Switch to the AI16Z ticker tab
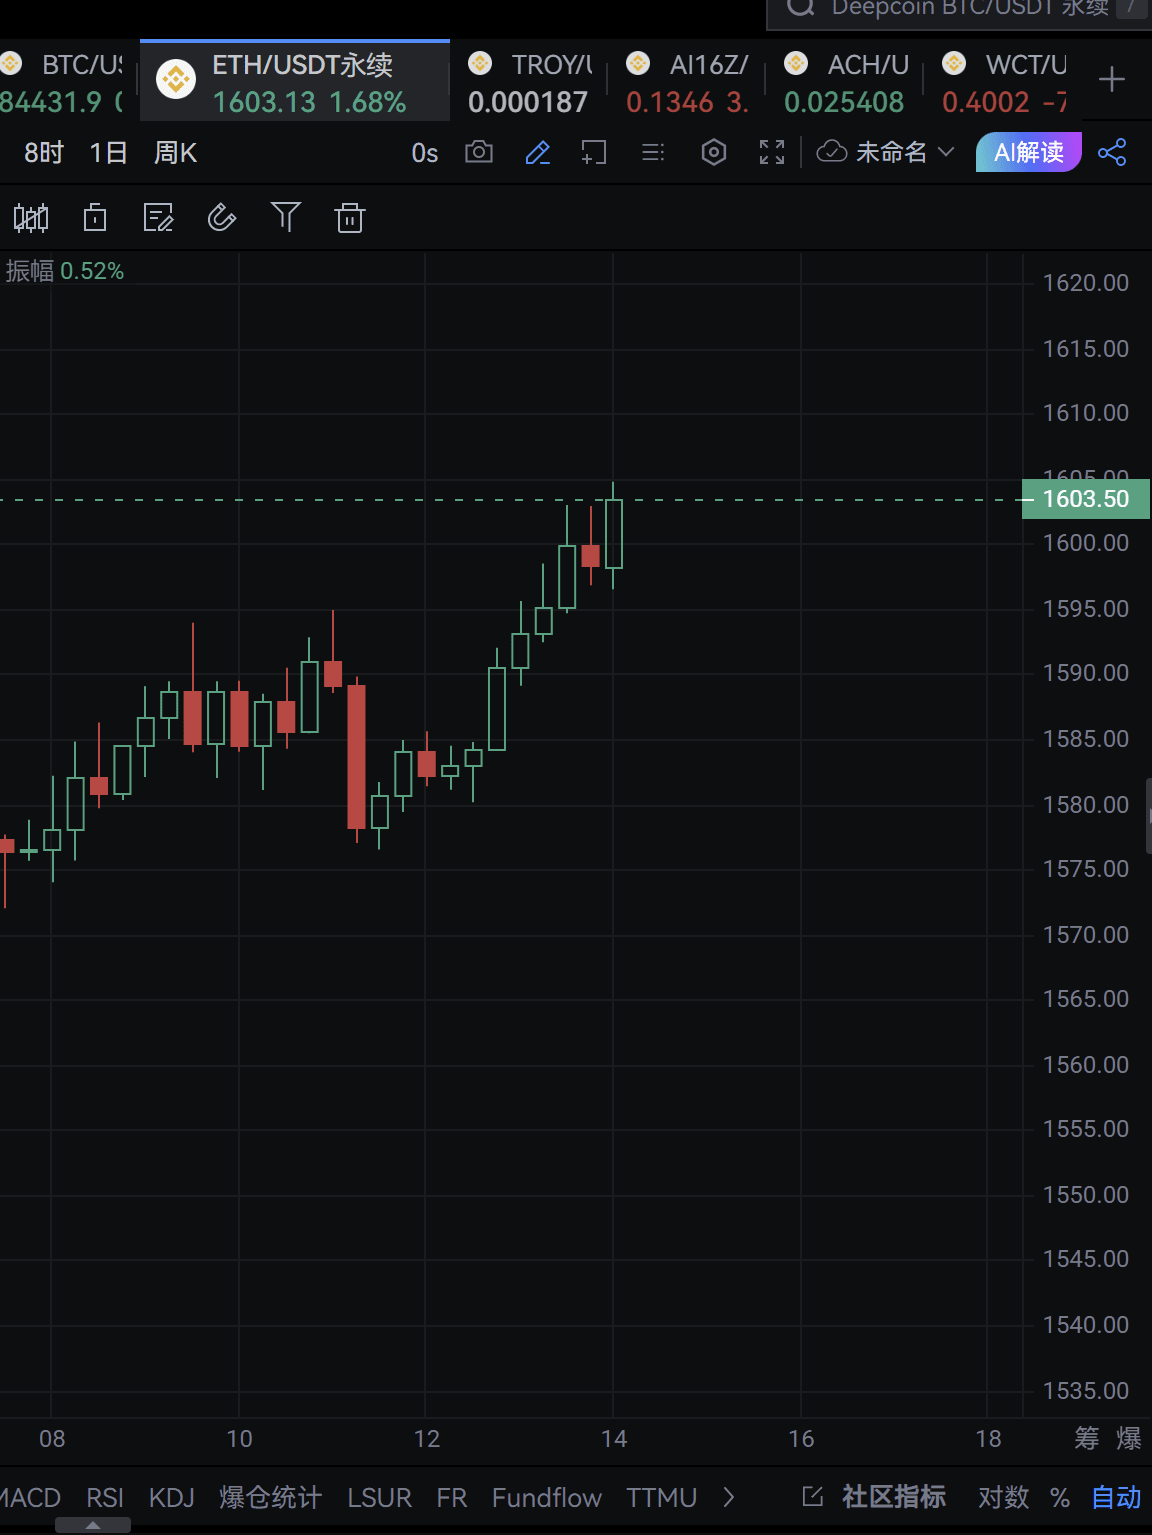 688,82
